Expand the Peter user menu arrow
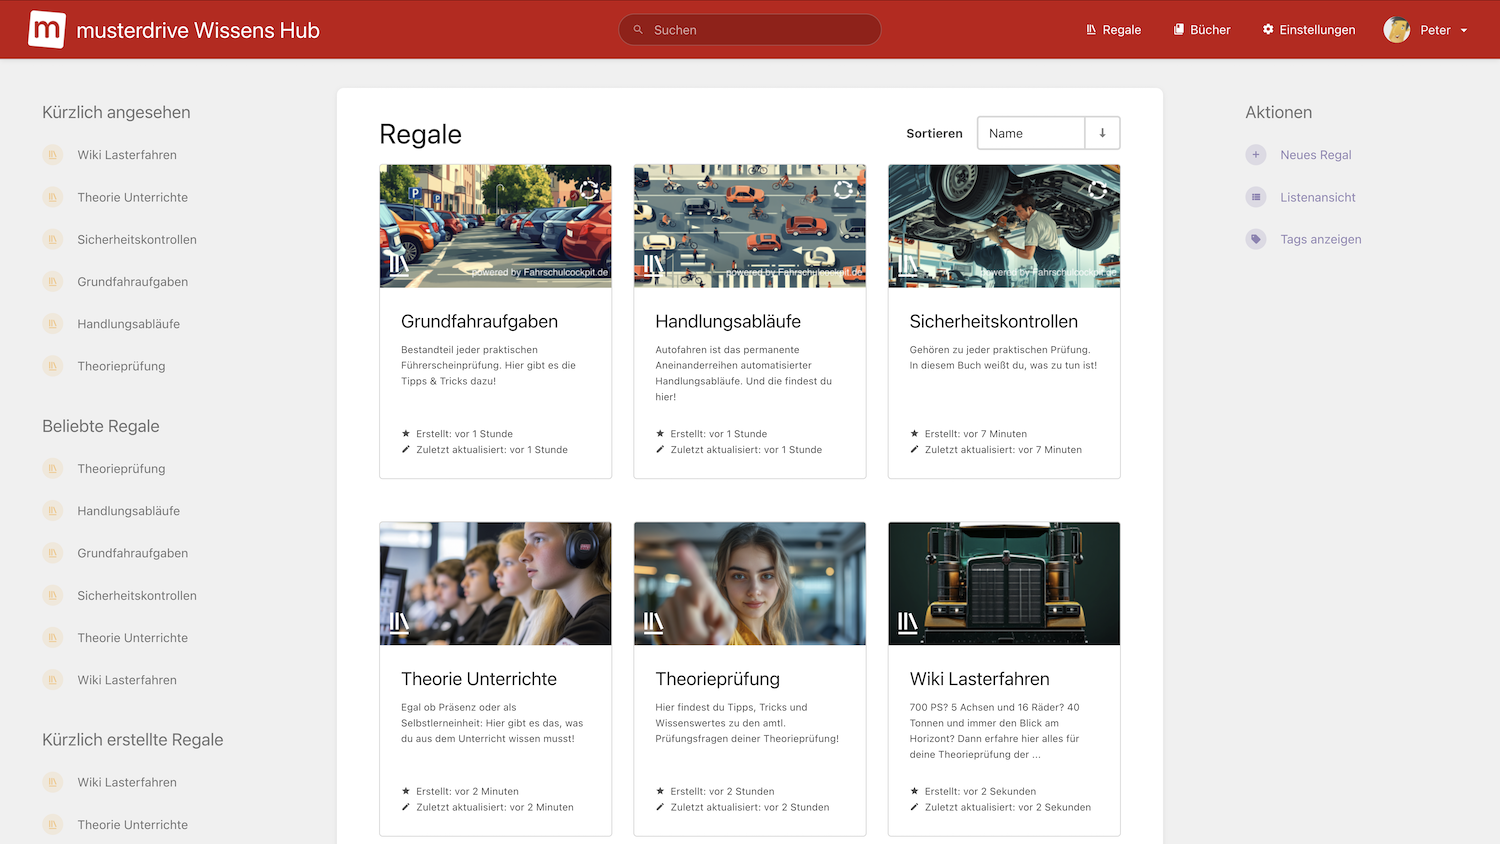 click(x=1464, y=31)
